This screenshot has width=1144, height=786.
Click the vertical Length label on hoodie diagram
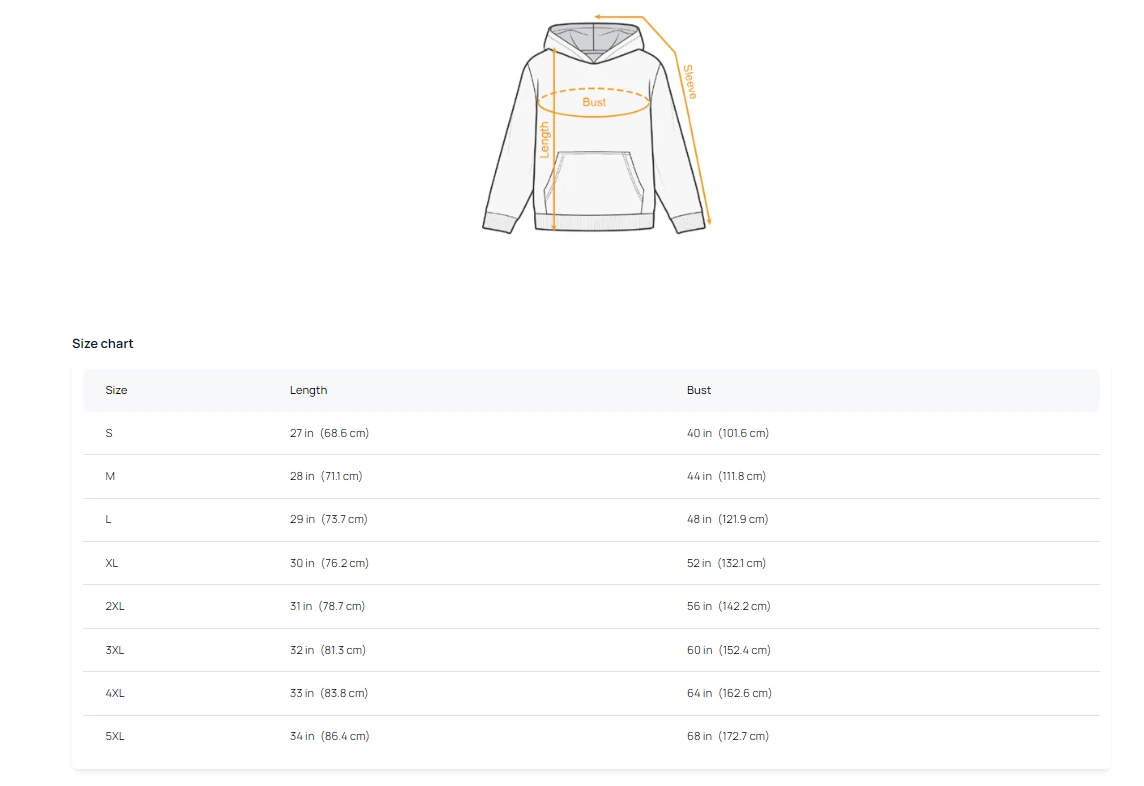[545, 139]
